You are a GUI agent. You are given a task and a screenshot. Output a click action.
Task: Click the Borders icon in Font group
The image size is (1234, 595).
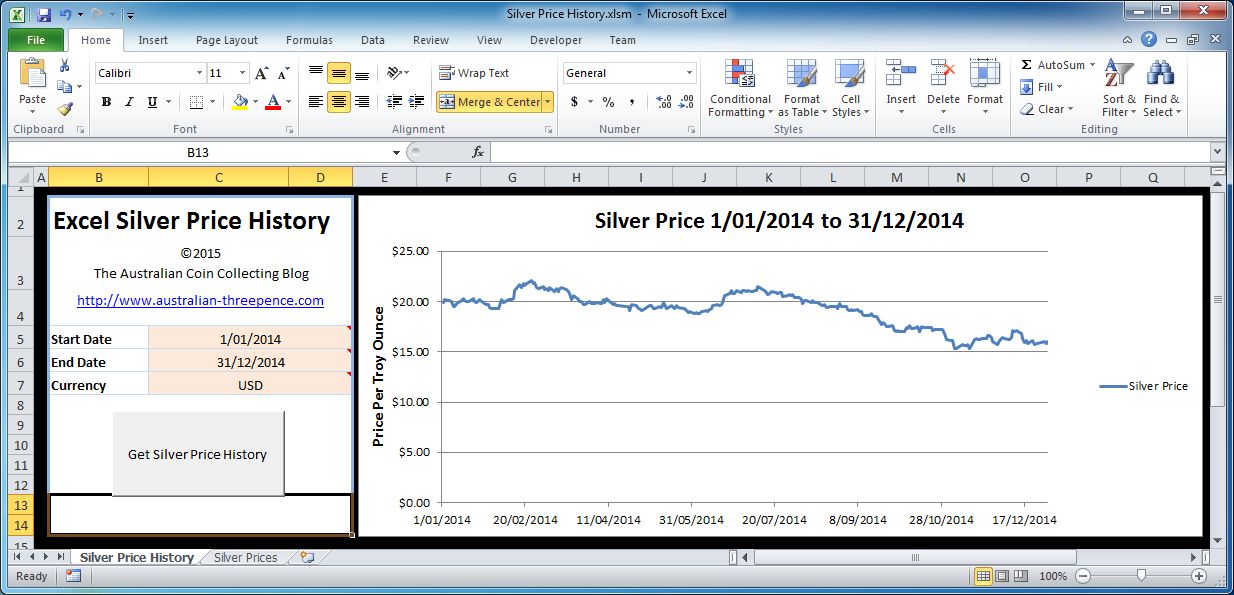point(195,102)
